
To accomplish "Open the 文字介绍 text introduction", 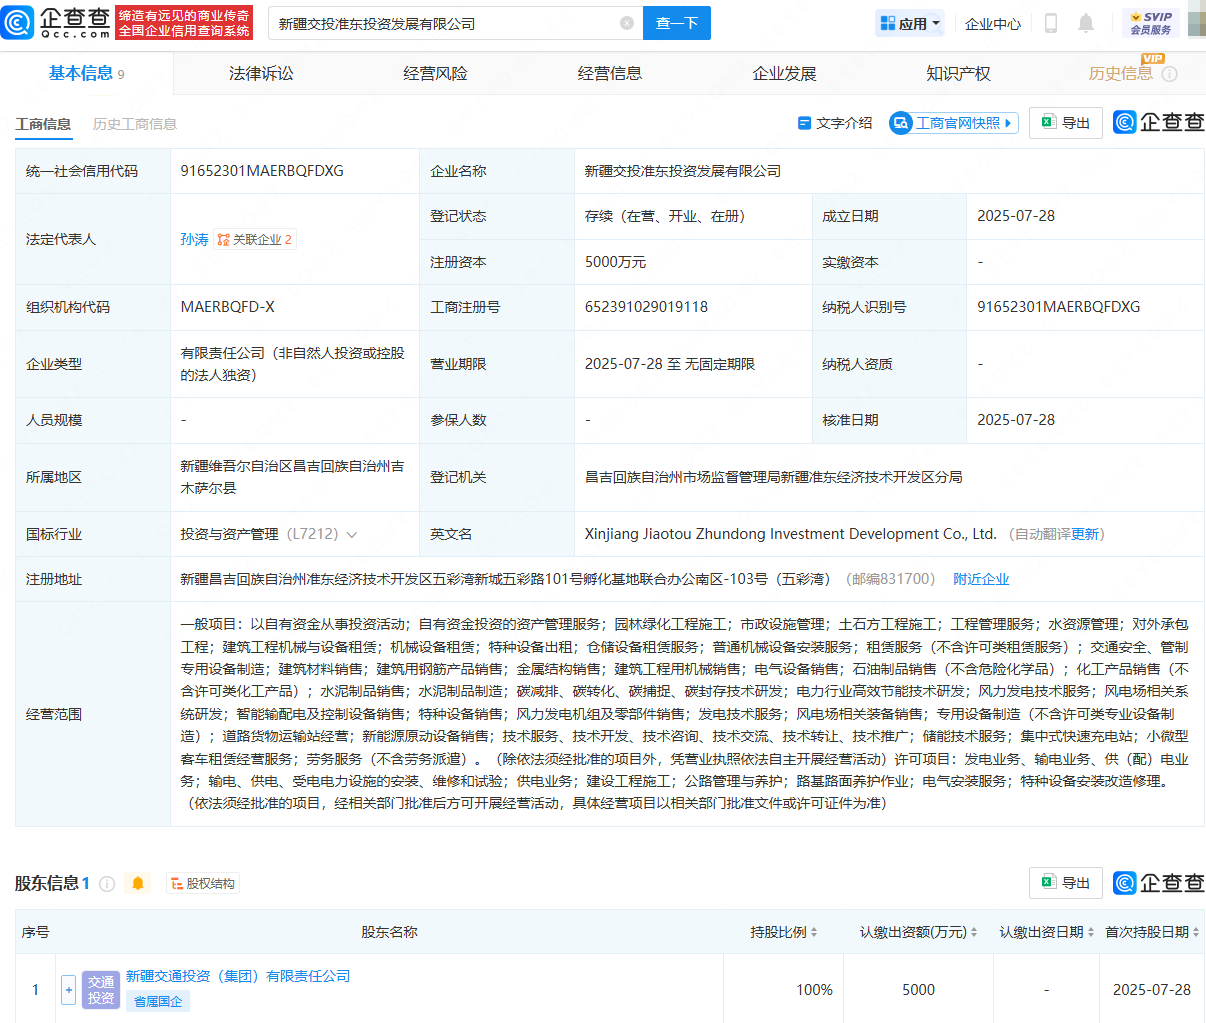I will coord(835,123).
